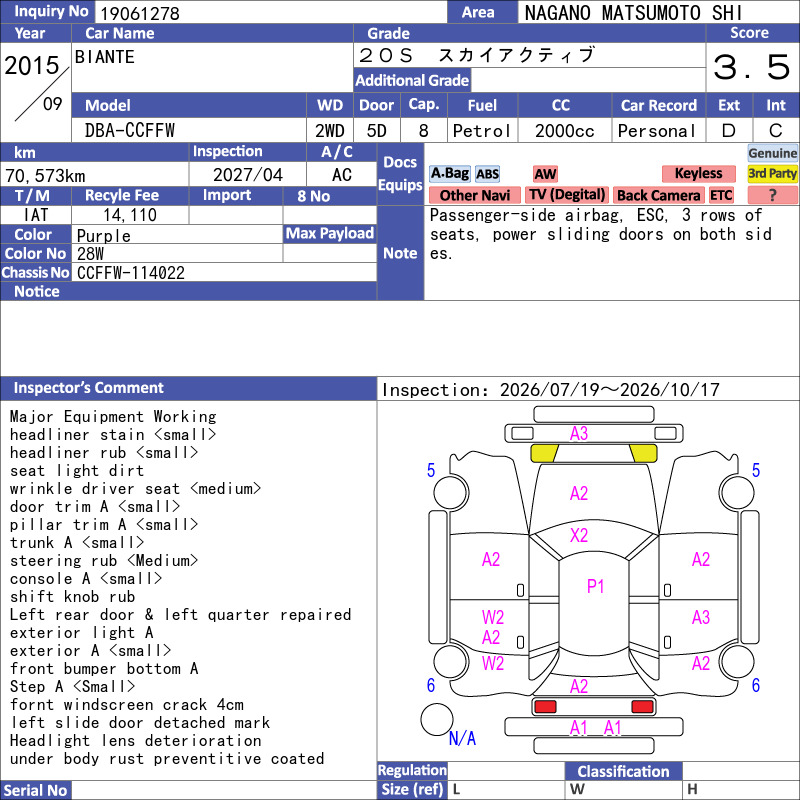Click the A-Bag equipment badge
This screenshot has width=800, height=800.
click(449, 173)
